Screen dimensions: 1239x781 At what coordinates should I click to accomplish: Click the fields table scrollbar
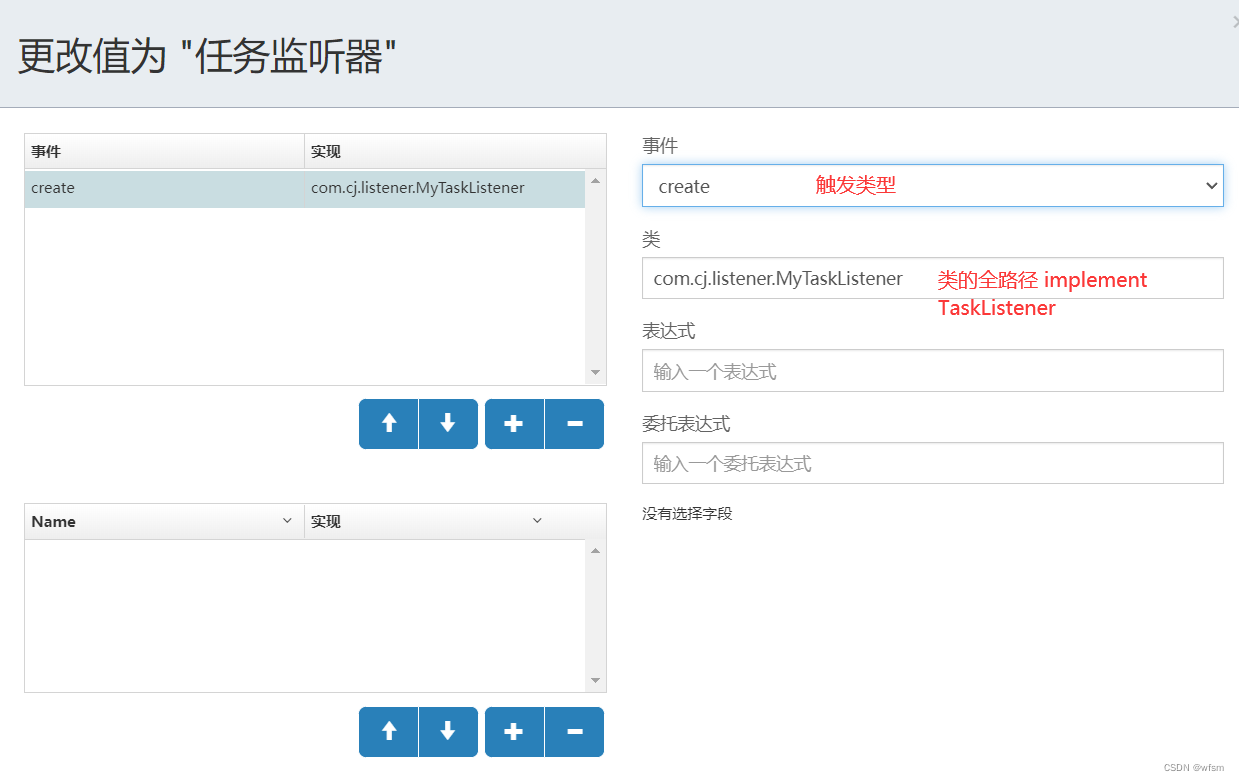pyautogui.click(x=595, y=615)
